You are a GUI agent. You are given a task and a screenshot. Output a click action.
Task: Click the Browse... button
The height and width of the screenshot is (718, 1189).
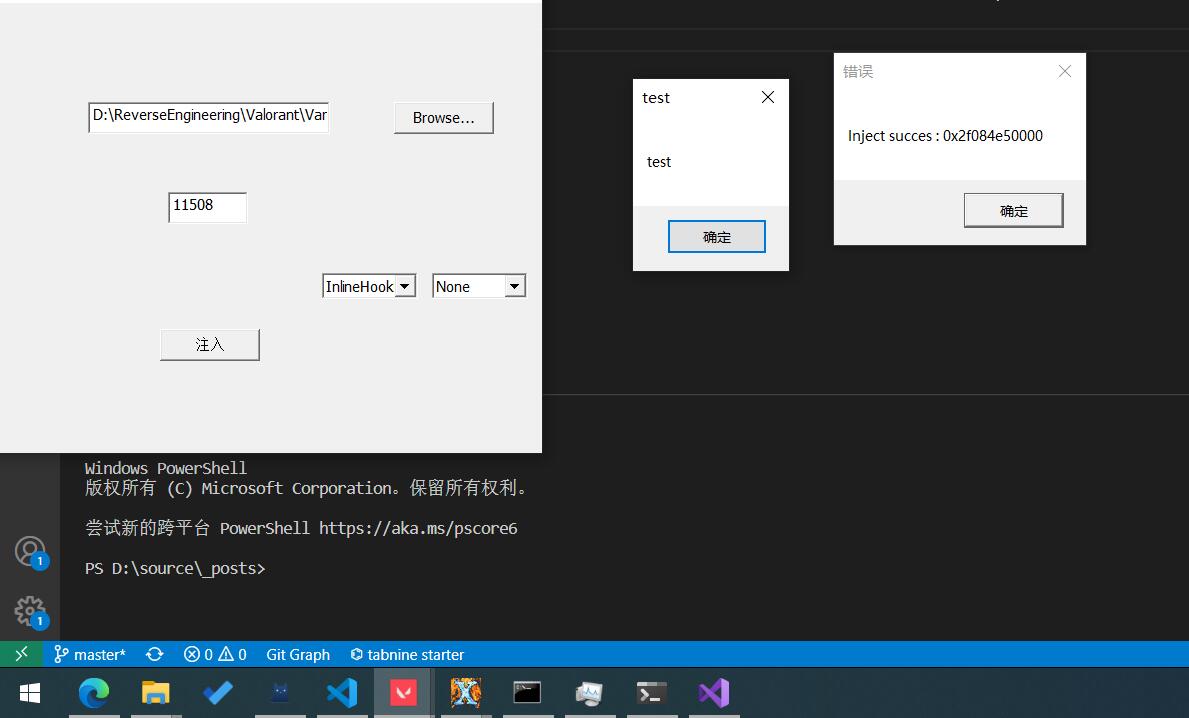click(x=443, y=117)
